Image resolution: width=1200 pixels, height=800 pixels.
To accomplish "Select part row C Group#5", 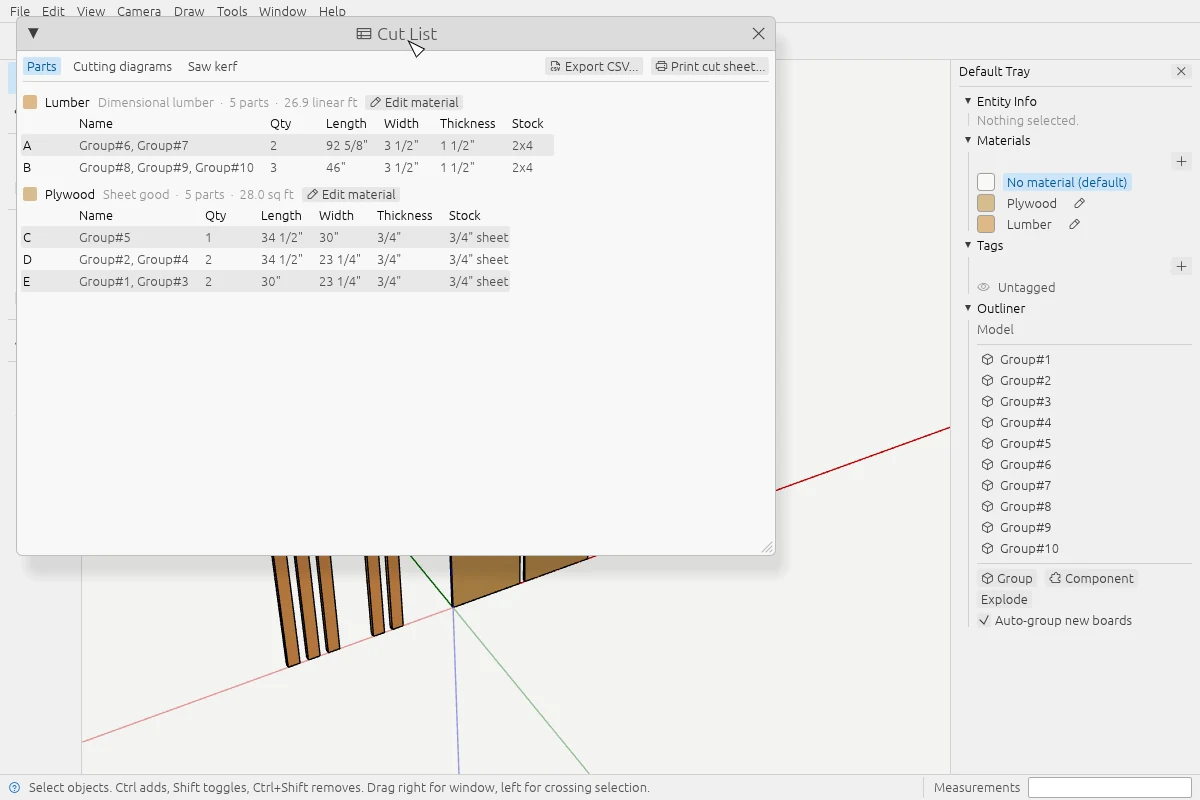I will [265, 237].
